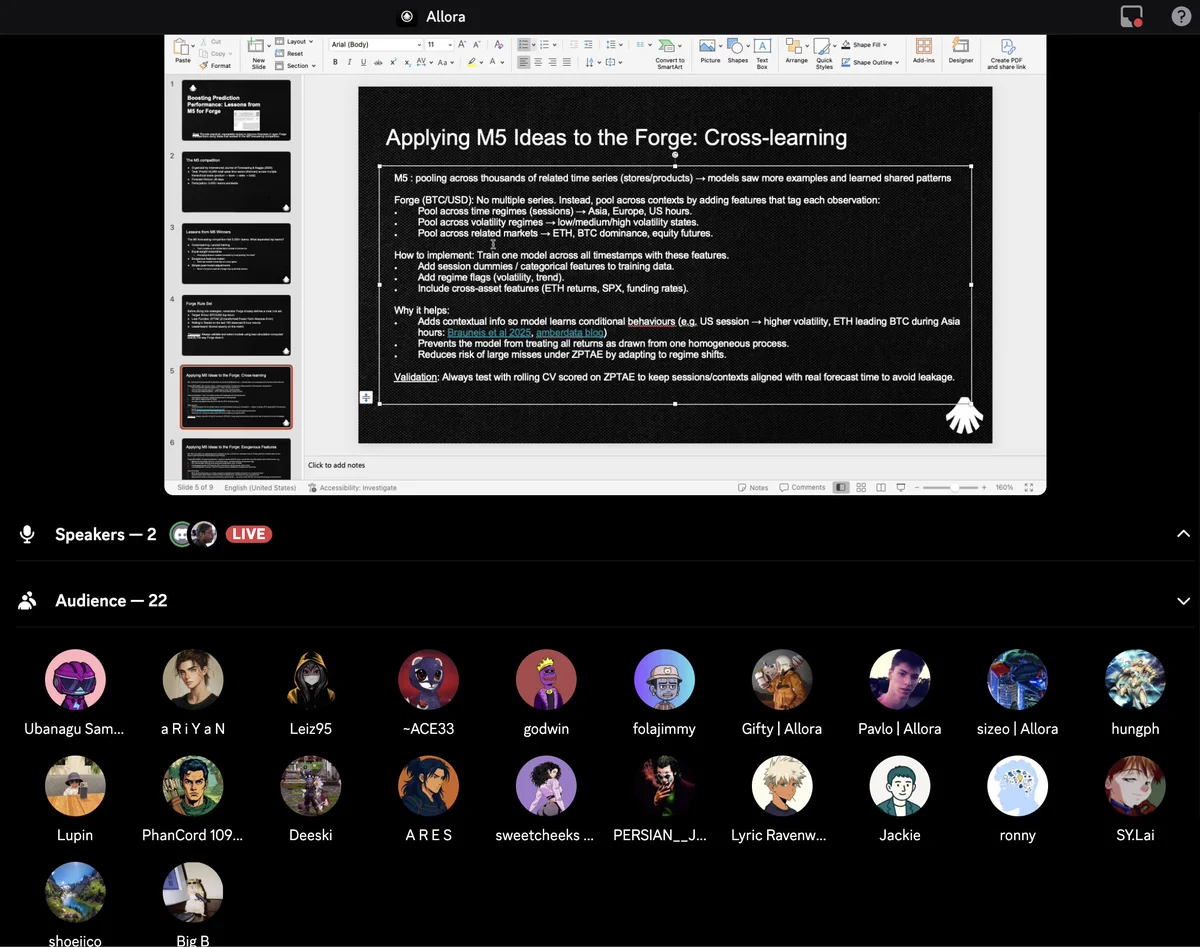Open the Shape Outline dropdown

coord(870,62)
